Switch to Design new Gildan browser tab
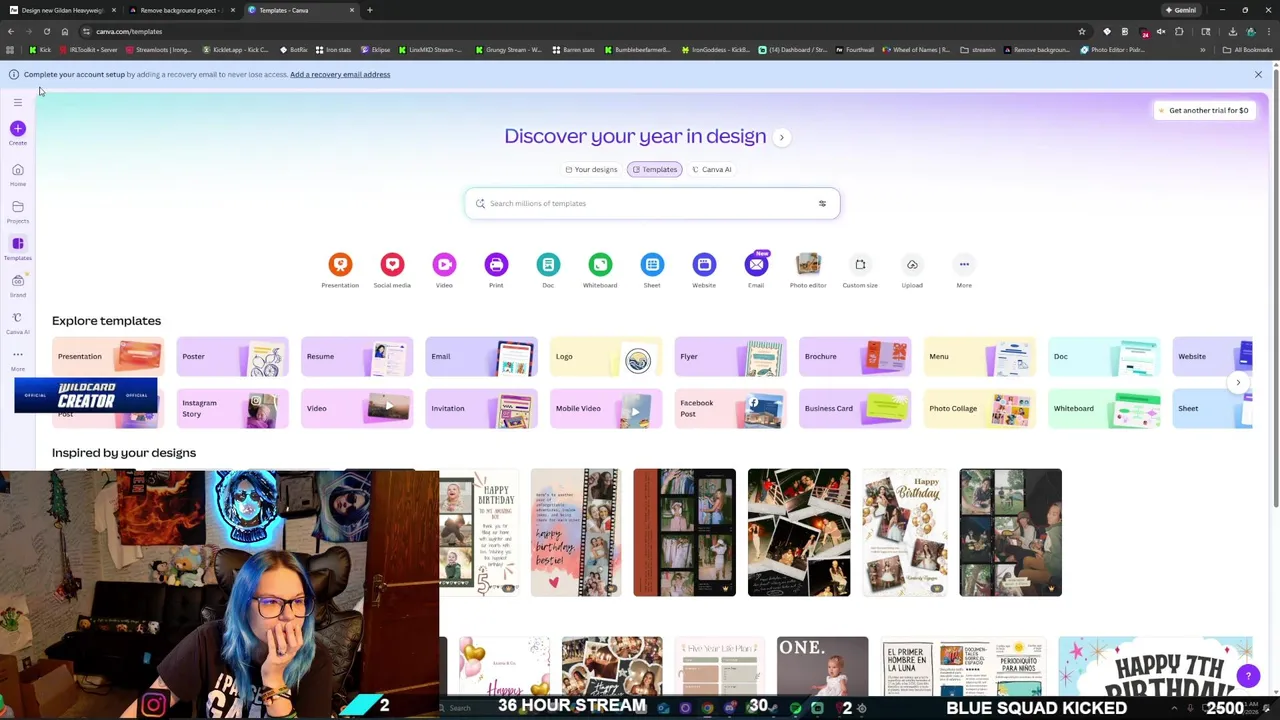This screenshot has height=720, width=1280. [60, 10]
